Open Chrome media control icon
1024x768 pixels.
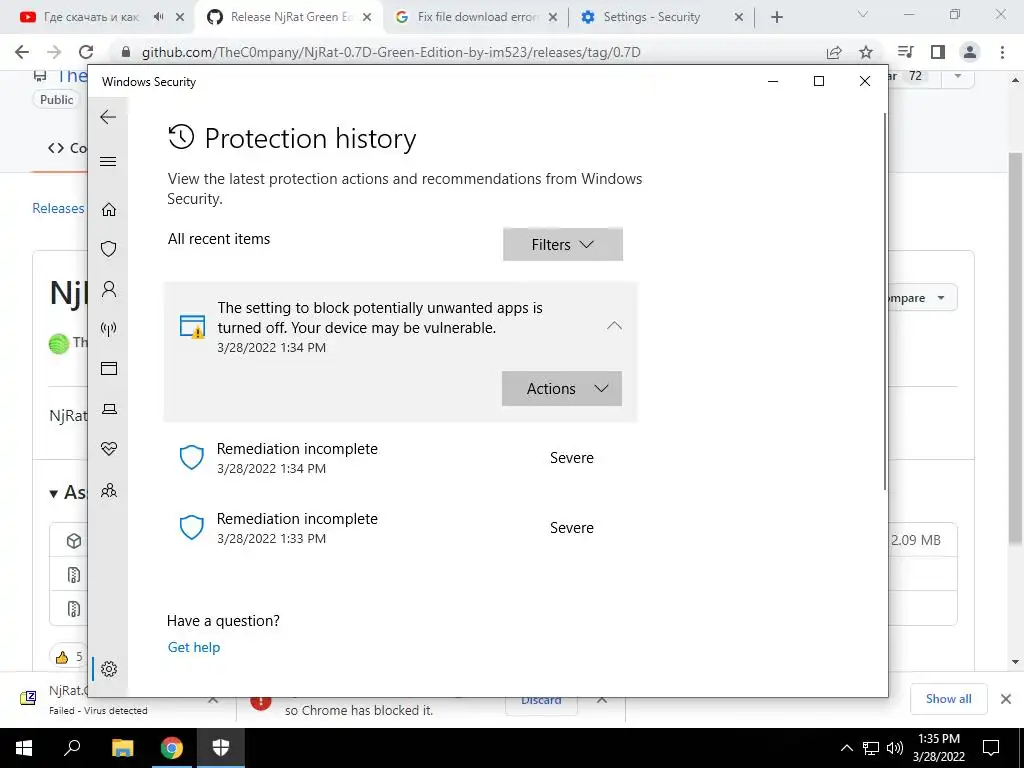coord(905,52)
